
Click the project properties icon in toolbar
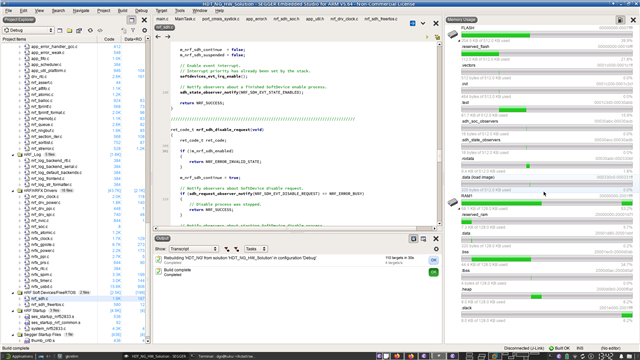(79, 30)
